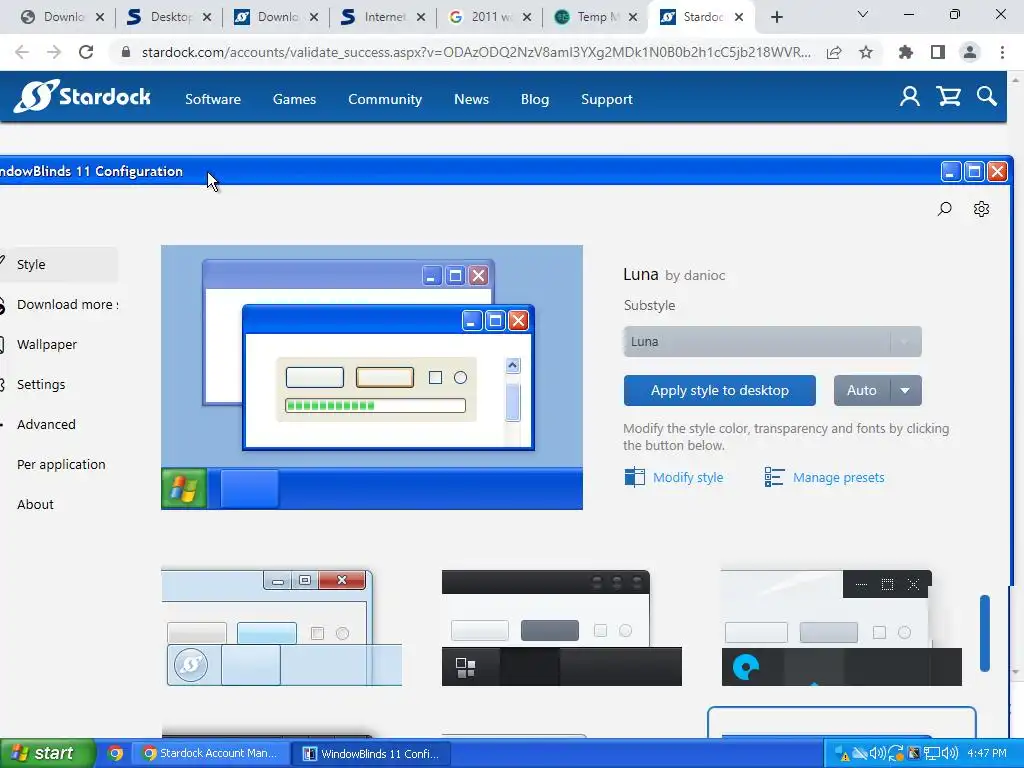Go forward in Chrome browser

[54, 52]
